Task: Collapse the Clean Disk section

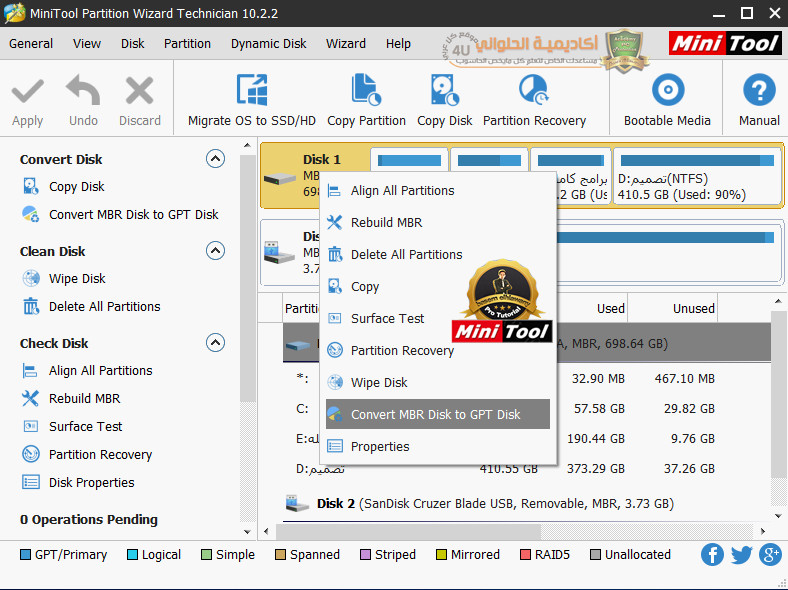Action: tap(215, 251)
